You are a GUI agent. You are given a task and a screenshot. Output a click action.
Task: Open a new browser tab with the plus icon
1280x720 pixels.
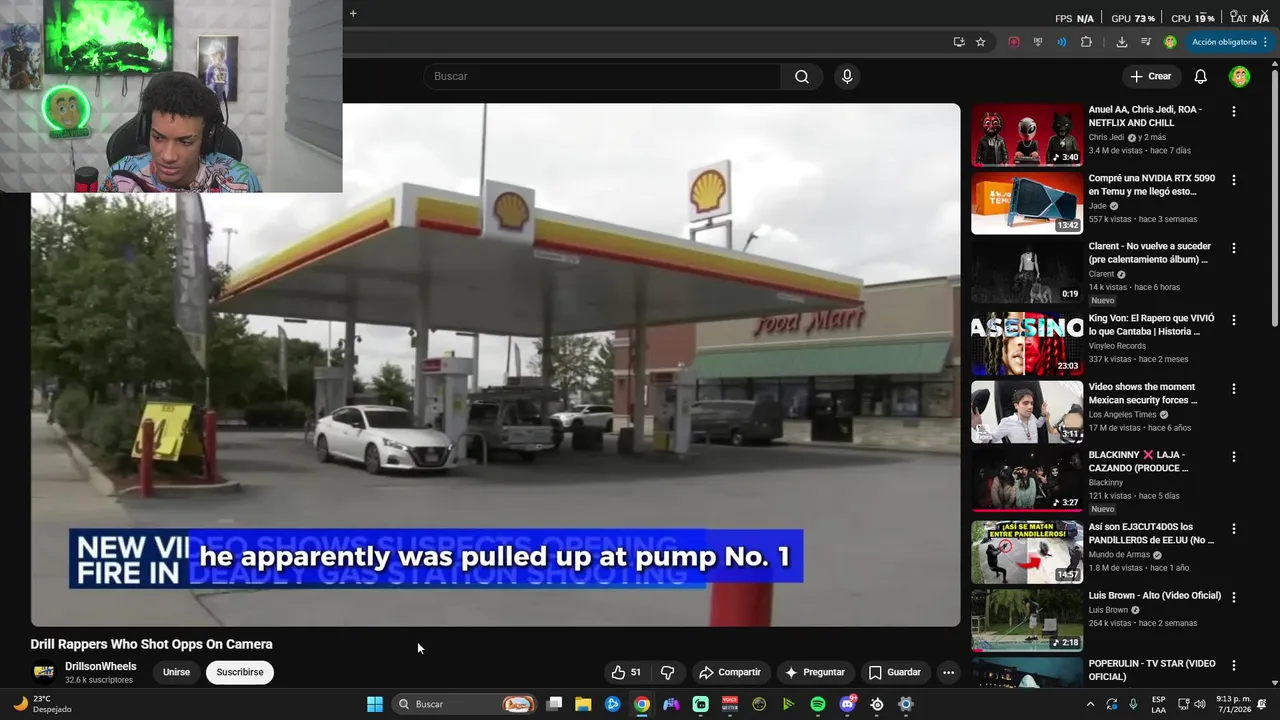pyautogui.click(x=353, y=13)
